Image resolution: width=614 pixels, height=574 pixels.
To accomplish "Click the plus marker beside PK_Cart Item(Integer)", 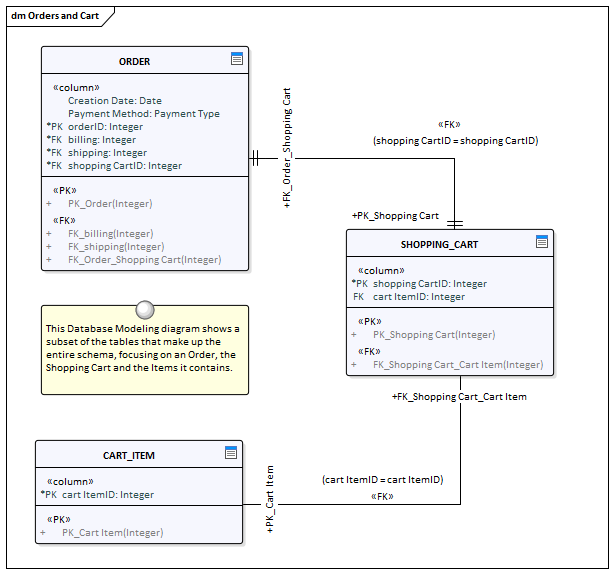I will pos(43,533).
